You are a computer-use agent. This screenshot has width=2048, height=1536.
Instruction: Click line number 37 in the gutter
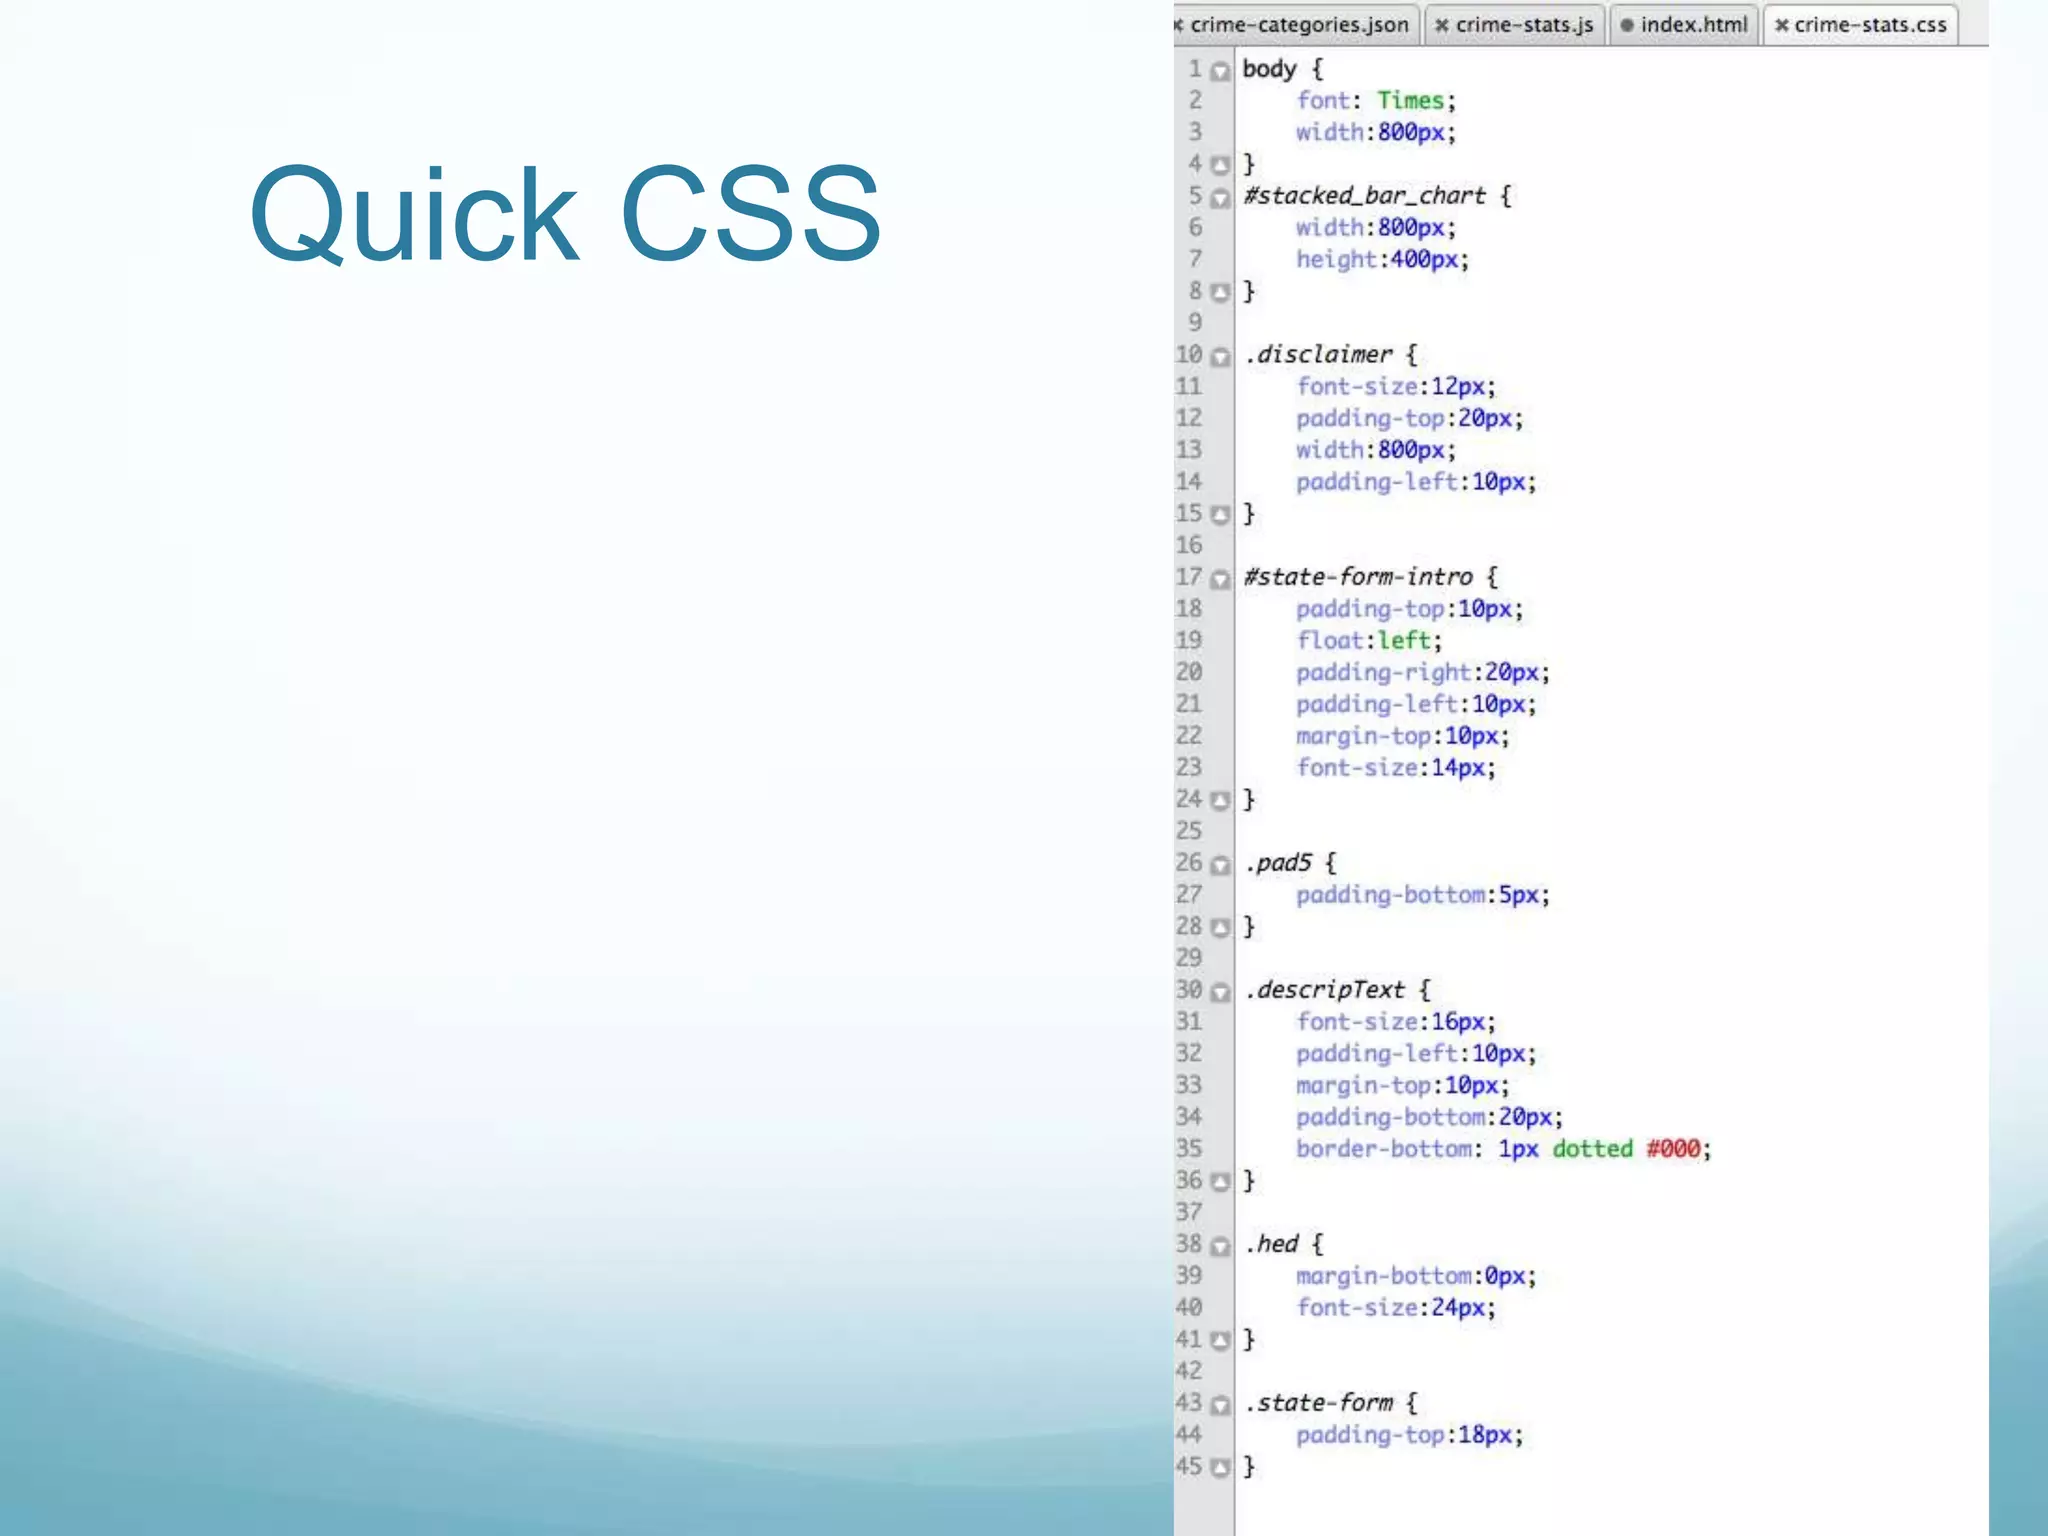(x=1189, y=1212)
